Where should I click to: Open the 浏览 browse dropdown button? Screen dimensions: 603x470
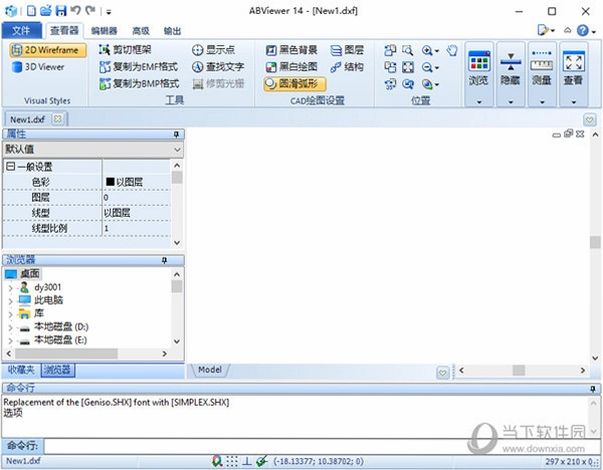point(479,75)
